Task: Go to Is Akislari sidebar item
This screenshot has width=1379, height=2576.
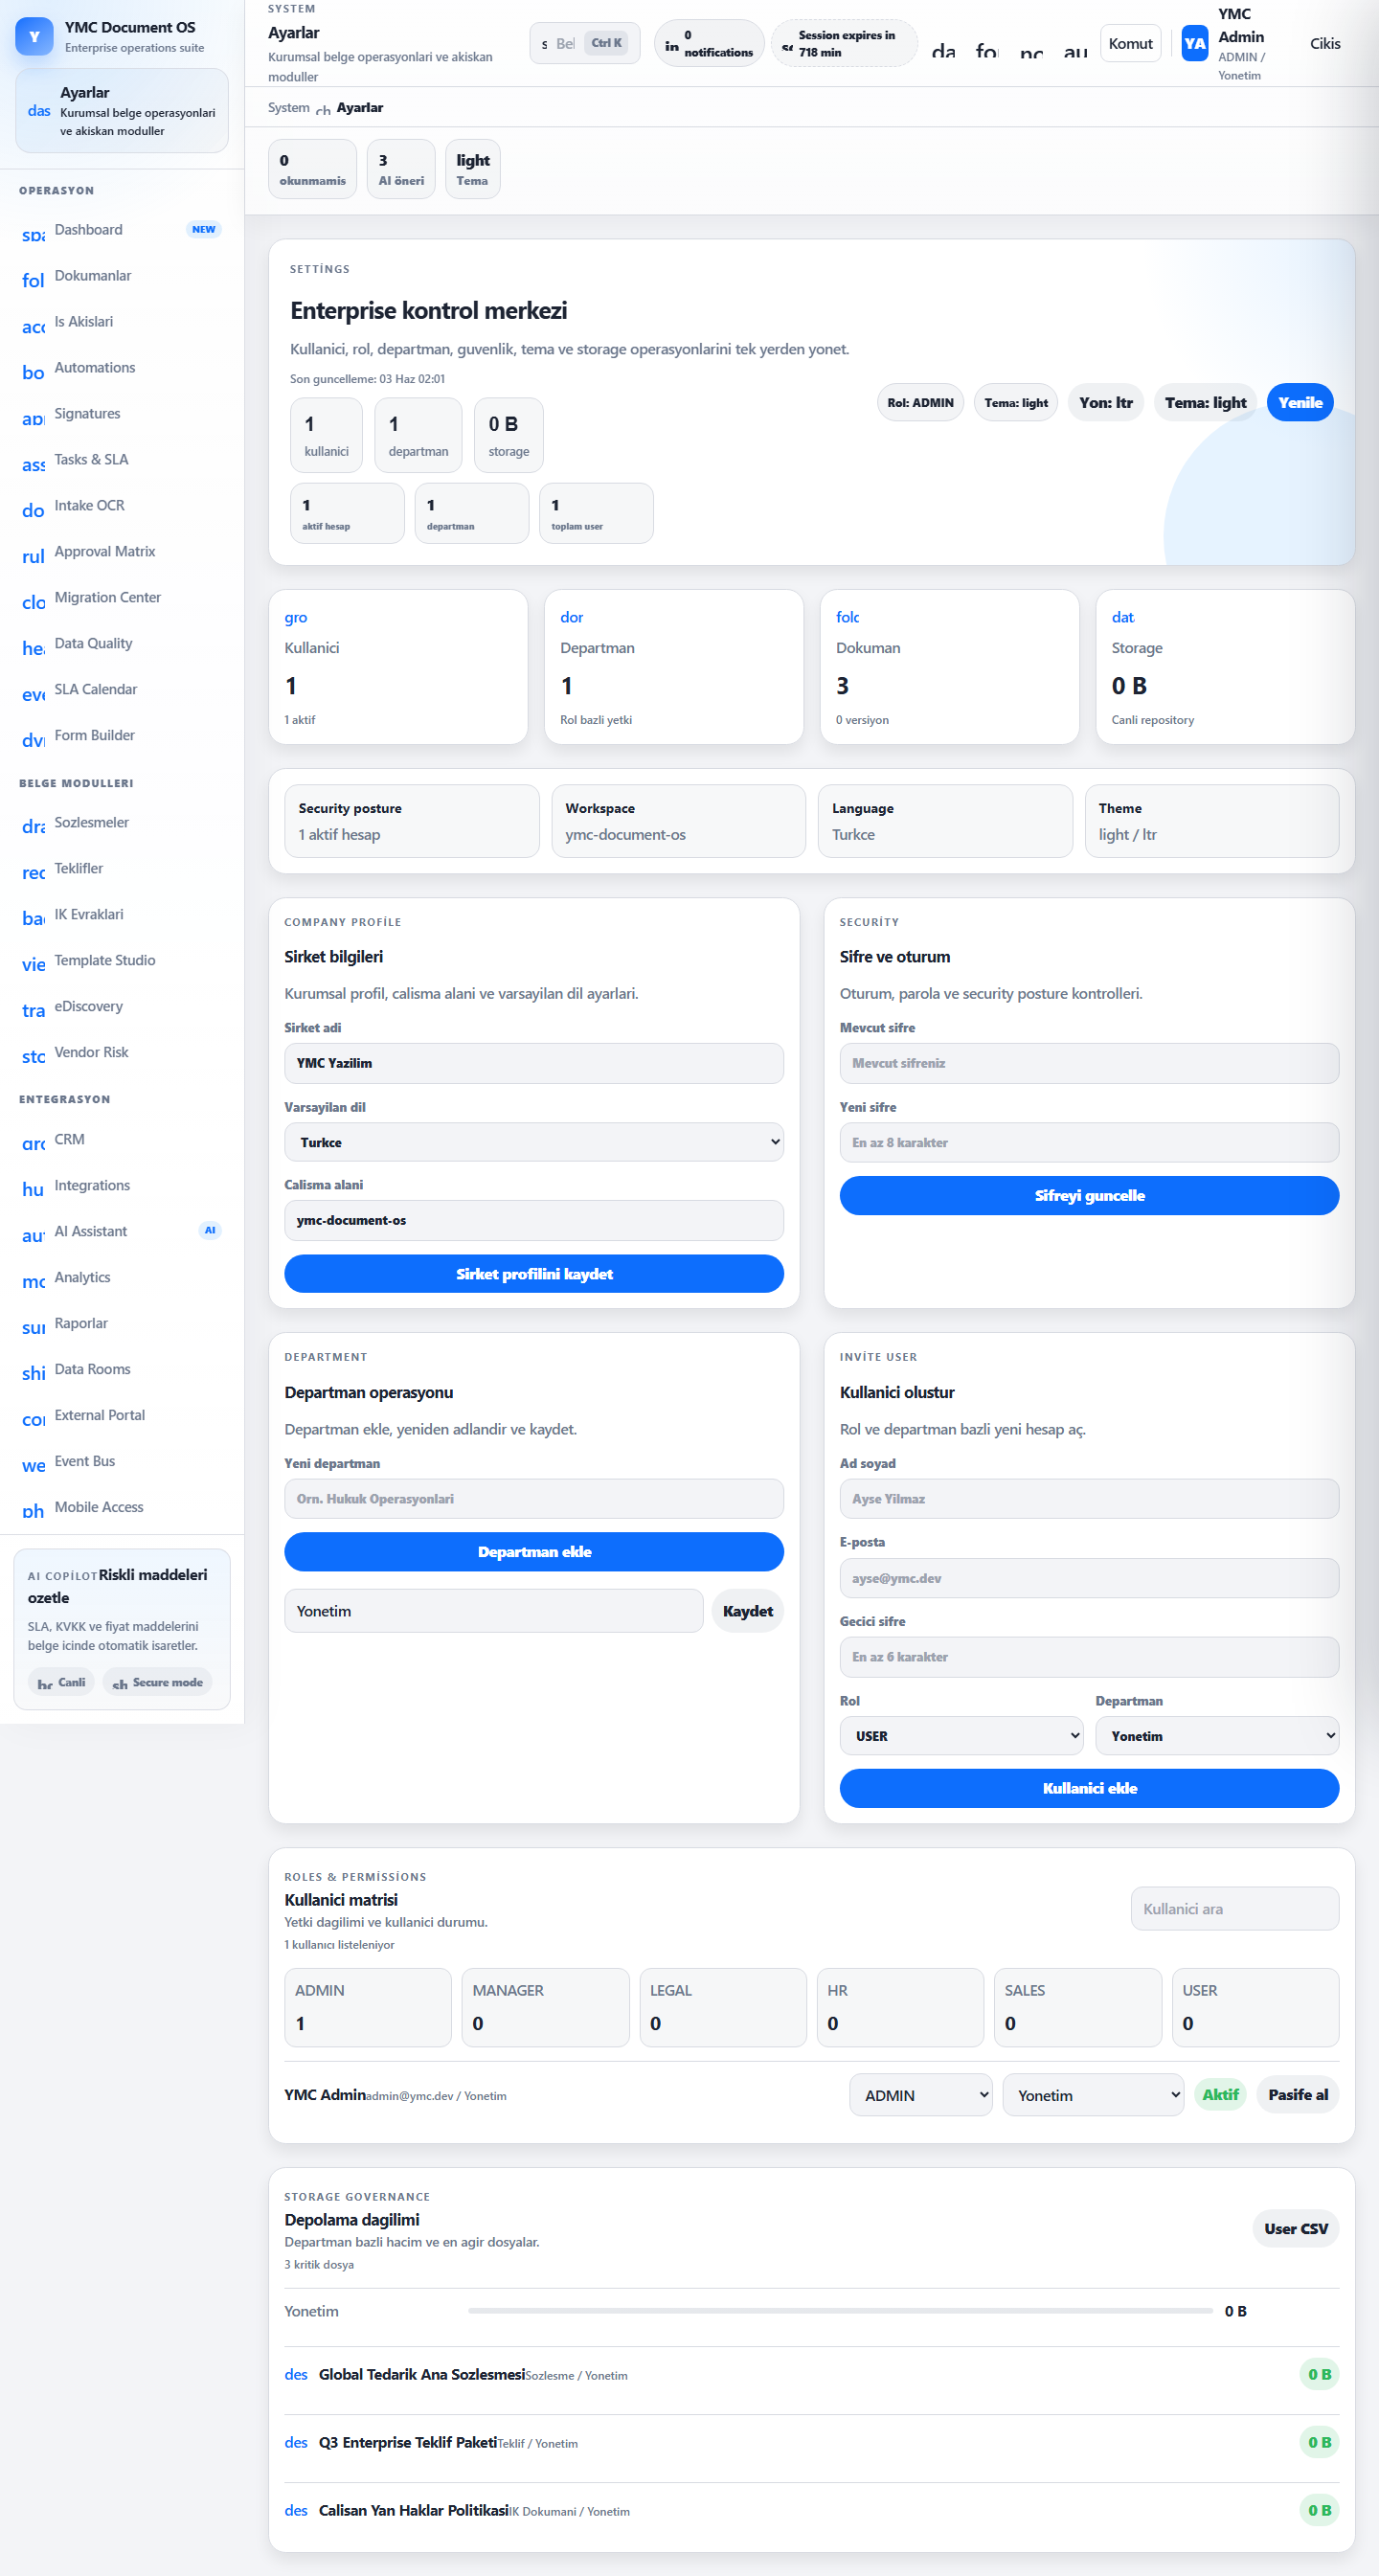Action: click(121, 322)
